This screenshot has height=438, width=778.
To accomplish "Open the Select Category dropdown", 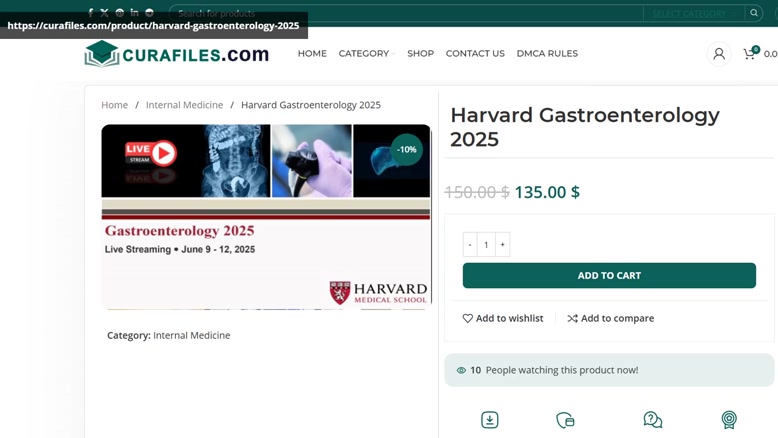I will pyautogui.click(x=694, y=13).
